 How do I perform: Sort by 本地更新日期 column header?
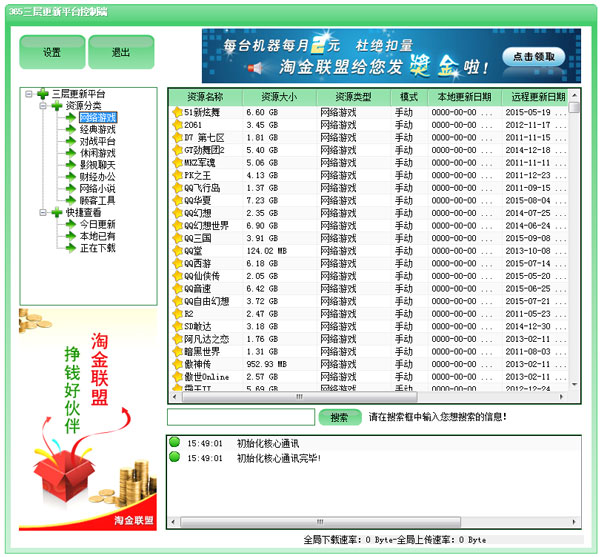click(x=465, y=97)
